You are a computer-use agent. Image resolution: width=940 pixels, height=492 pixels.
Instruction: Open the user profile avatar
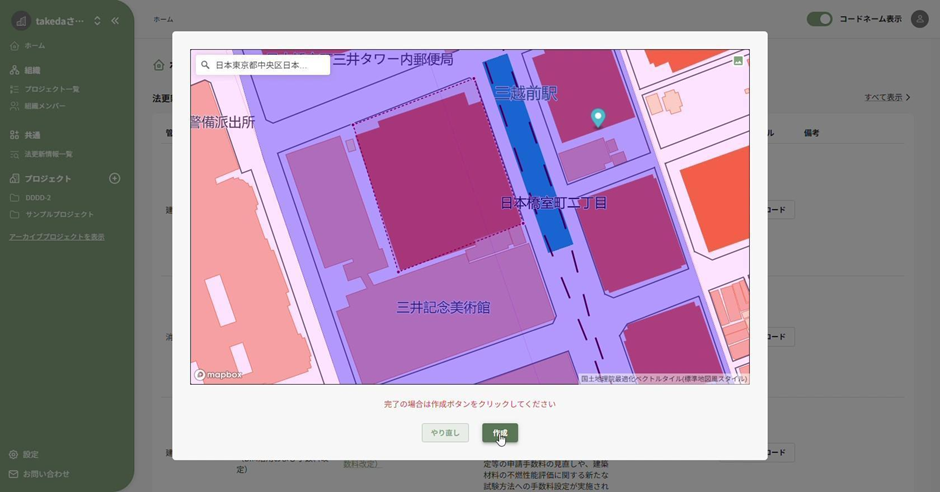pos(919,19)
